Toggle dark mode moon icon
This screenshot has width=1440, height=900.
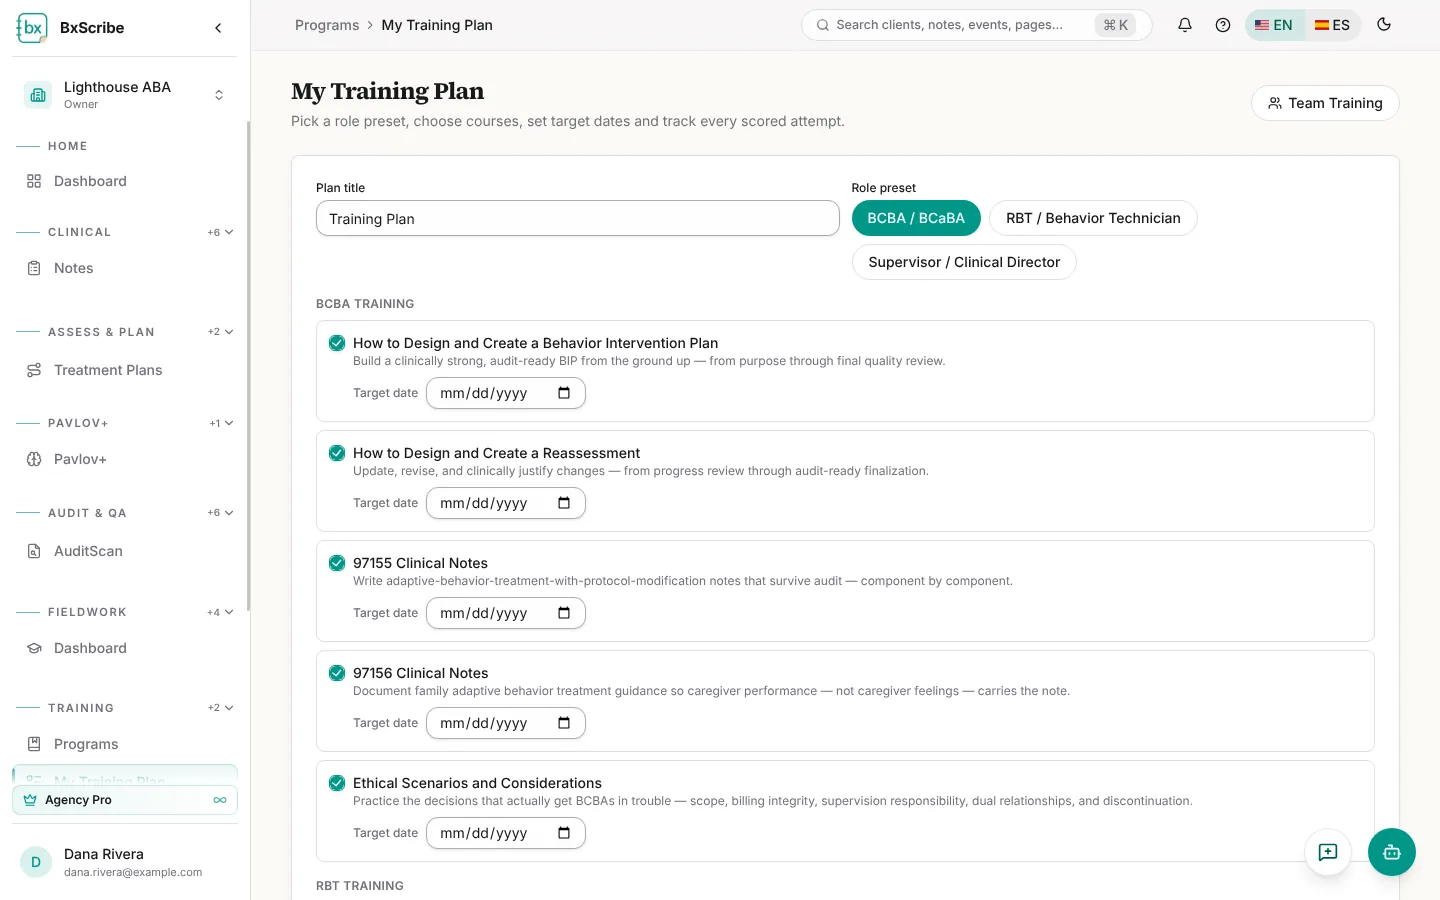(x=1384, y=25)
